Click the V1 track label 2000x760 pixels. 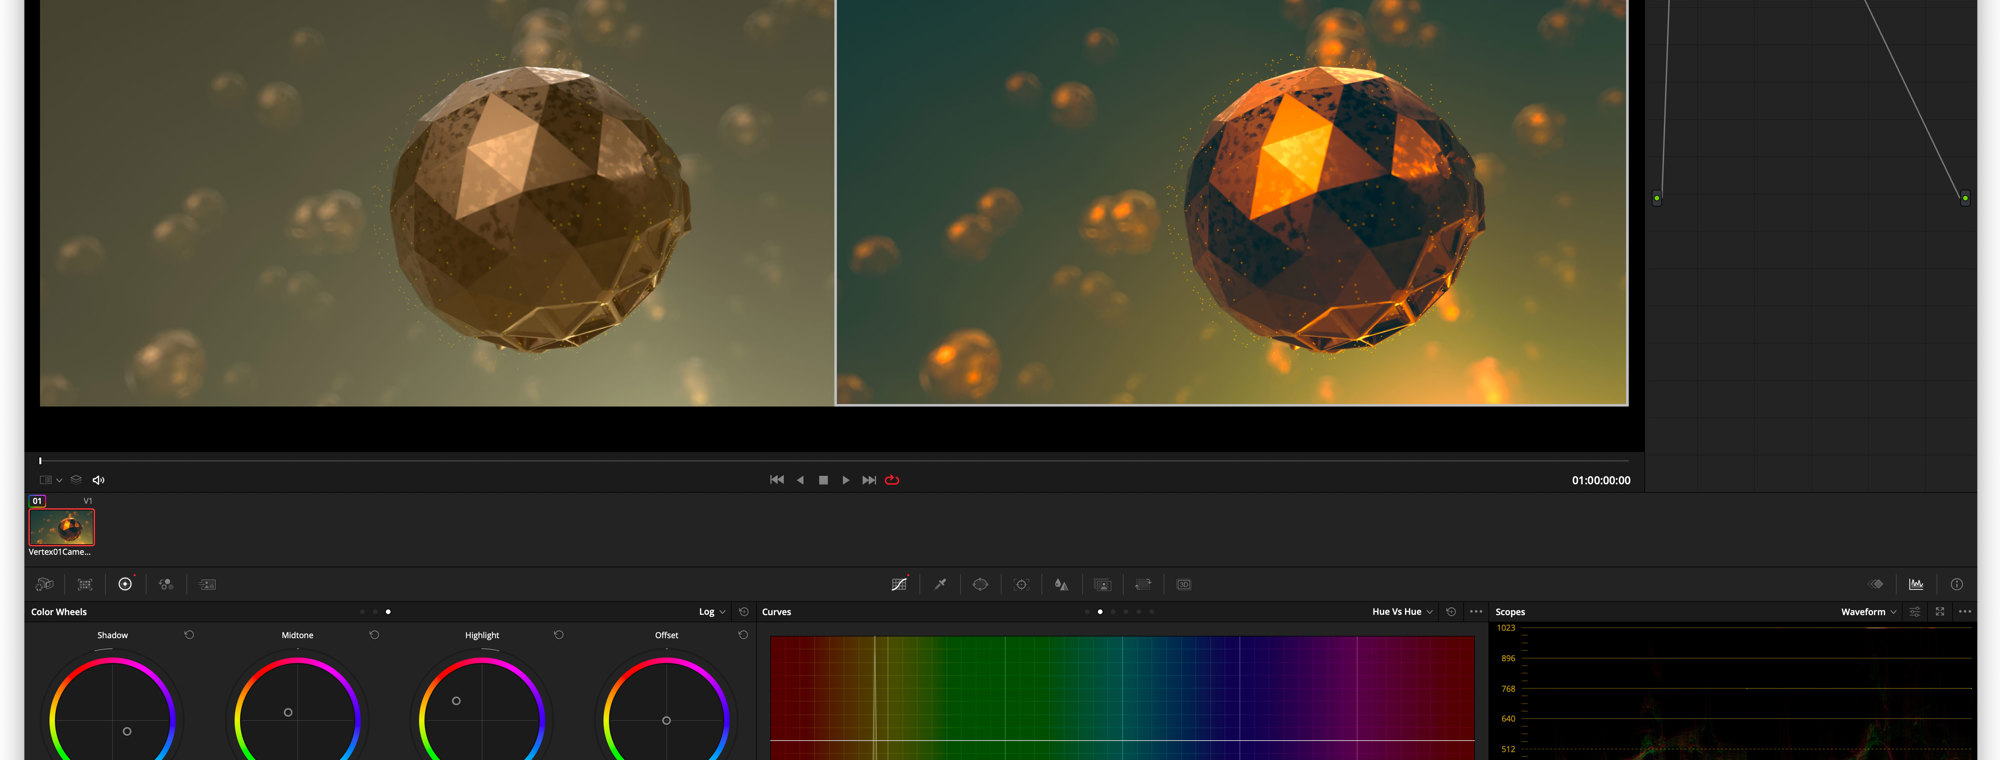pyautogui.click(x=88, y=501)
